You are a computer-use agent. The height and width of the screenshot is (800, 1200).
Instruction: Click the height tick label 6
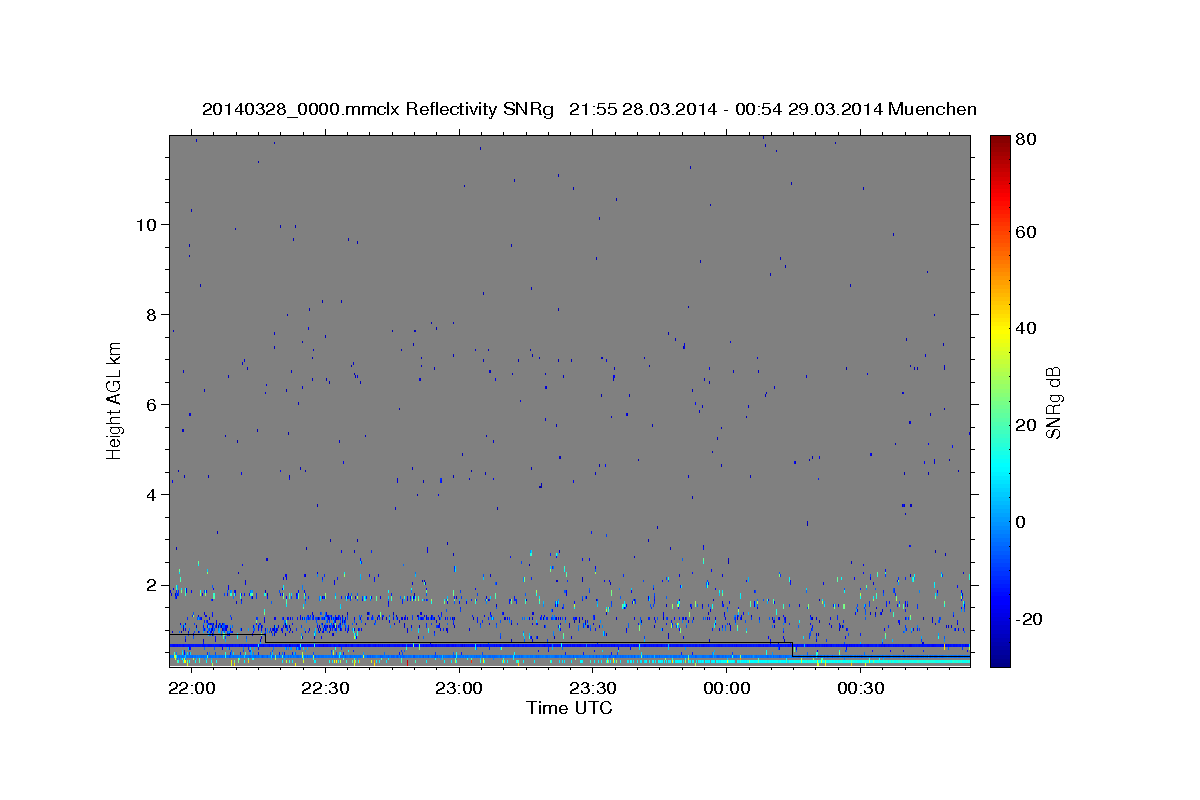tap(153, 404)
